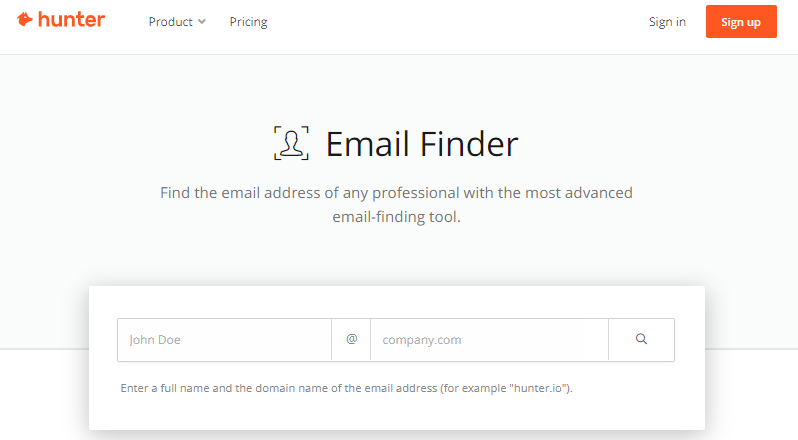
Task: Click the orange Hunter fox logo icon
Action: tap(24, 19)
